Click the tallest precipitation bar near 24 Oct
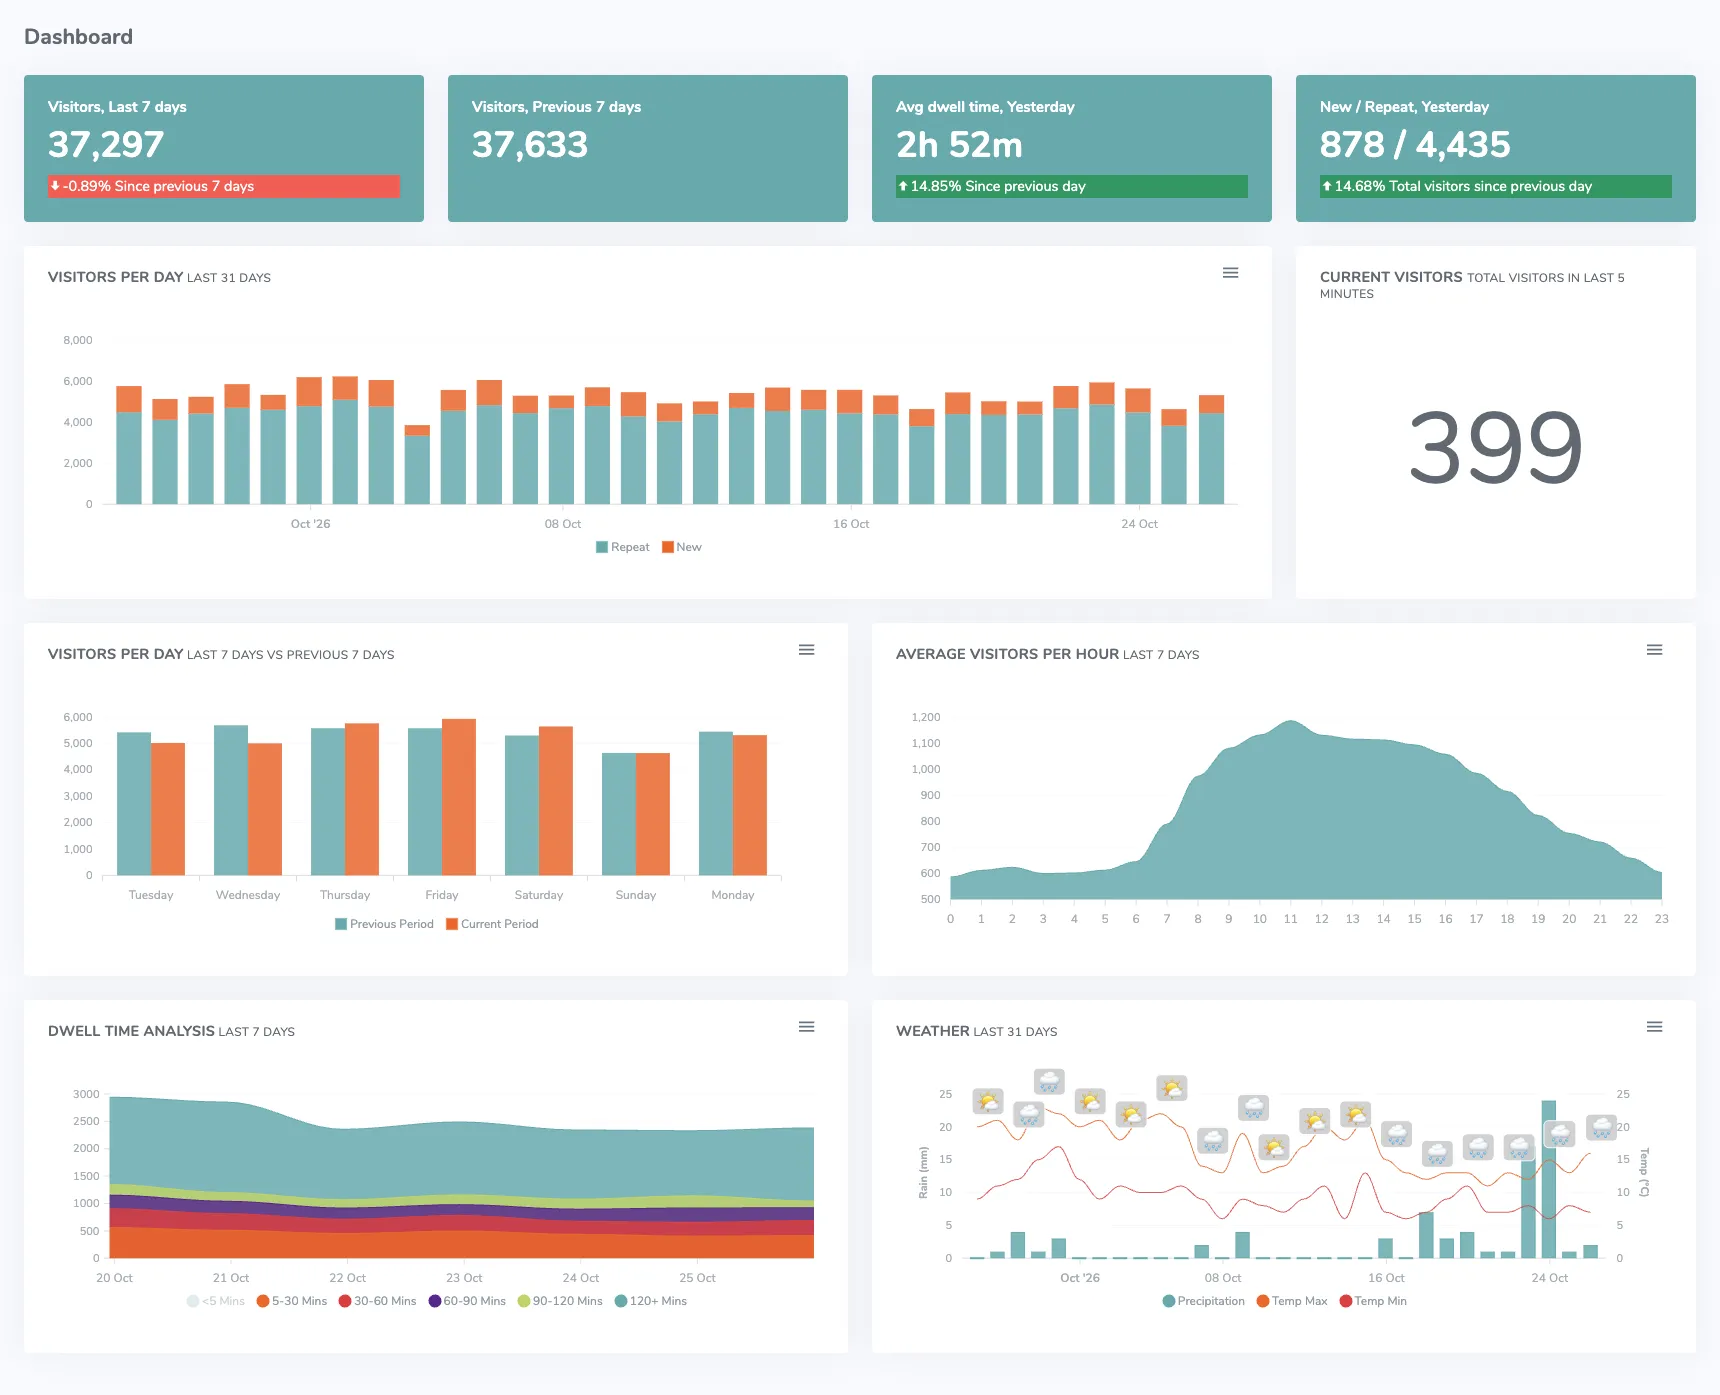 coord(1549,1179)
